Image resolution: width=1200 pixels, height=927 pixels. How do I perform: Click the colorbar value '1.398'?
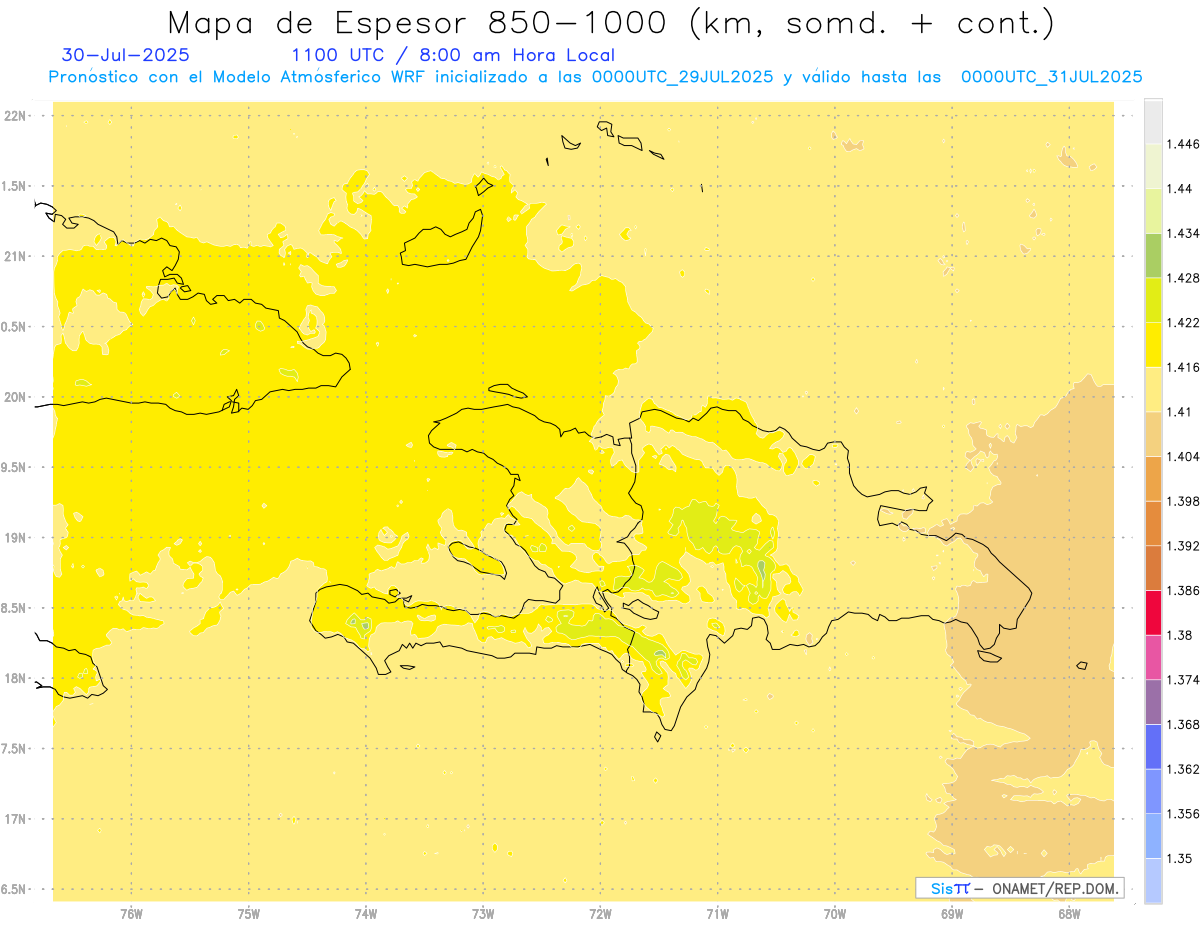point(1184,501)
